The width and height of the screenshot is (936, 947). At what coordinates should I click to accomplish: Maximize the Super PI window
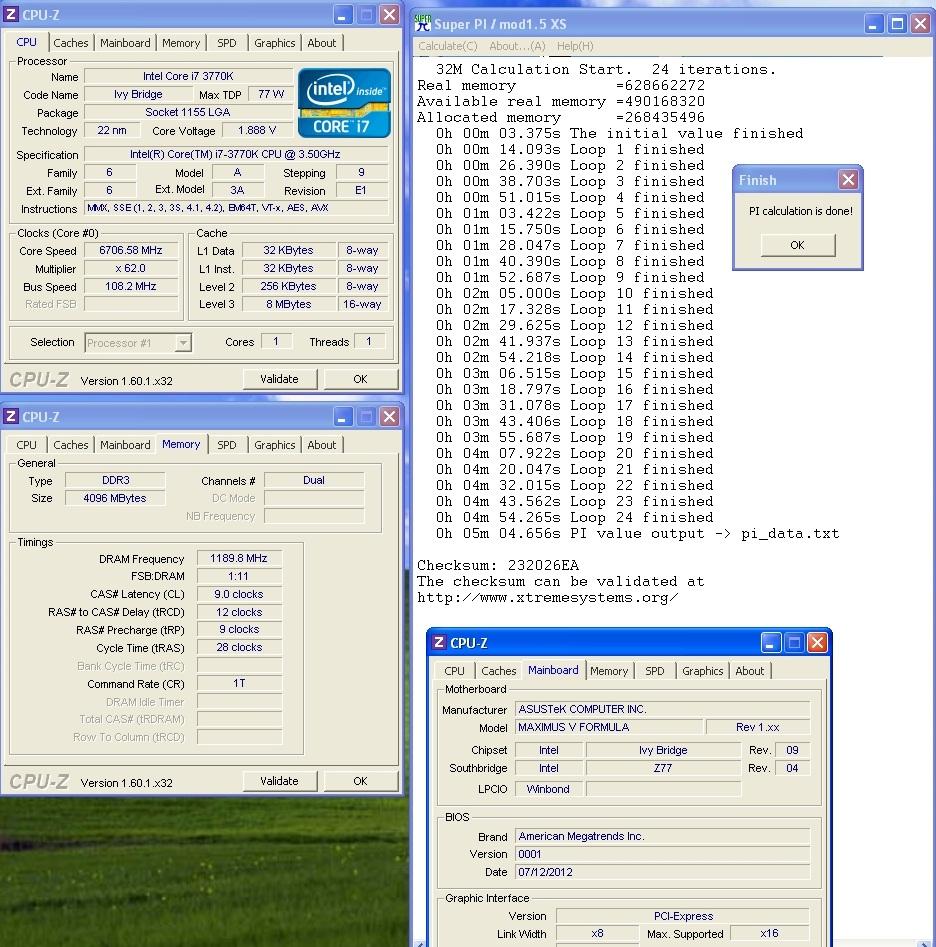click(x=897, y=24)
